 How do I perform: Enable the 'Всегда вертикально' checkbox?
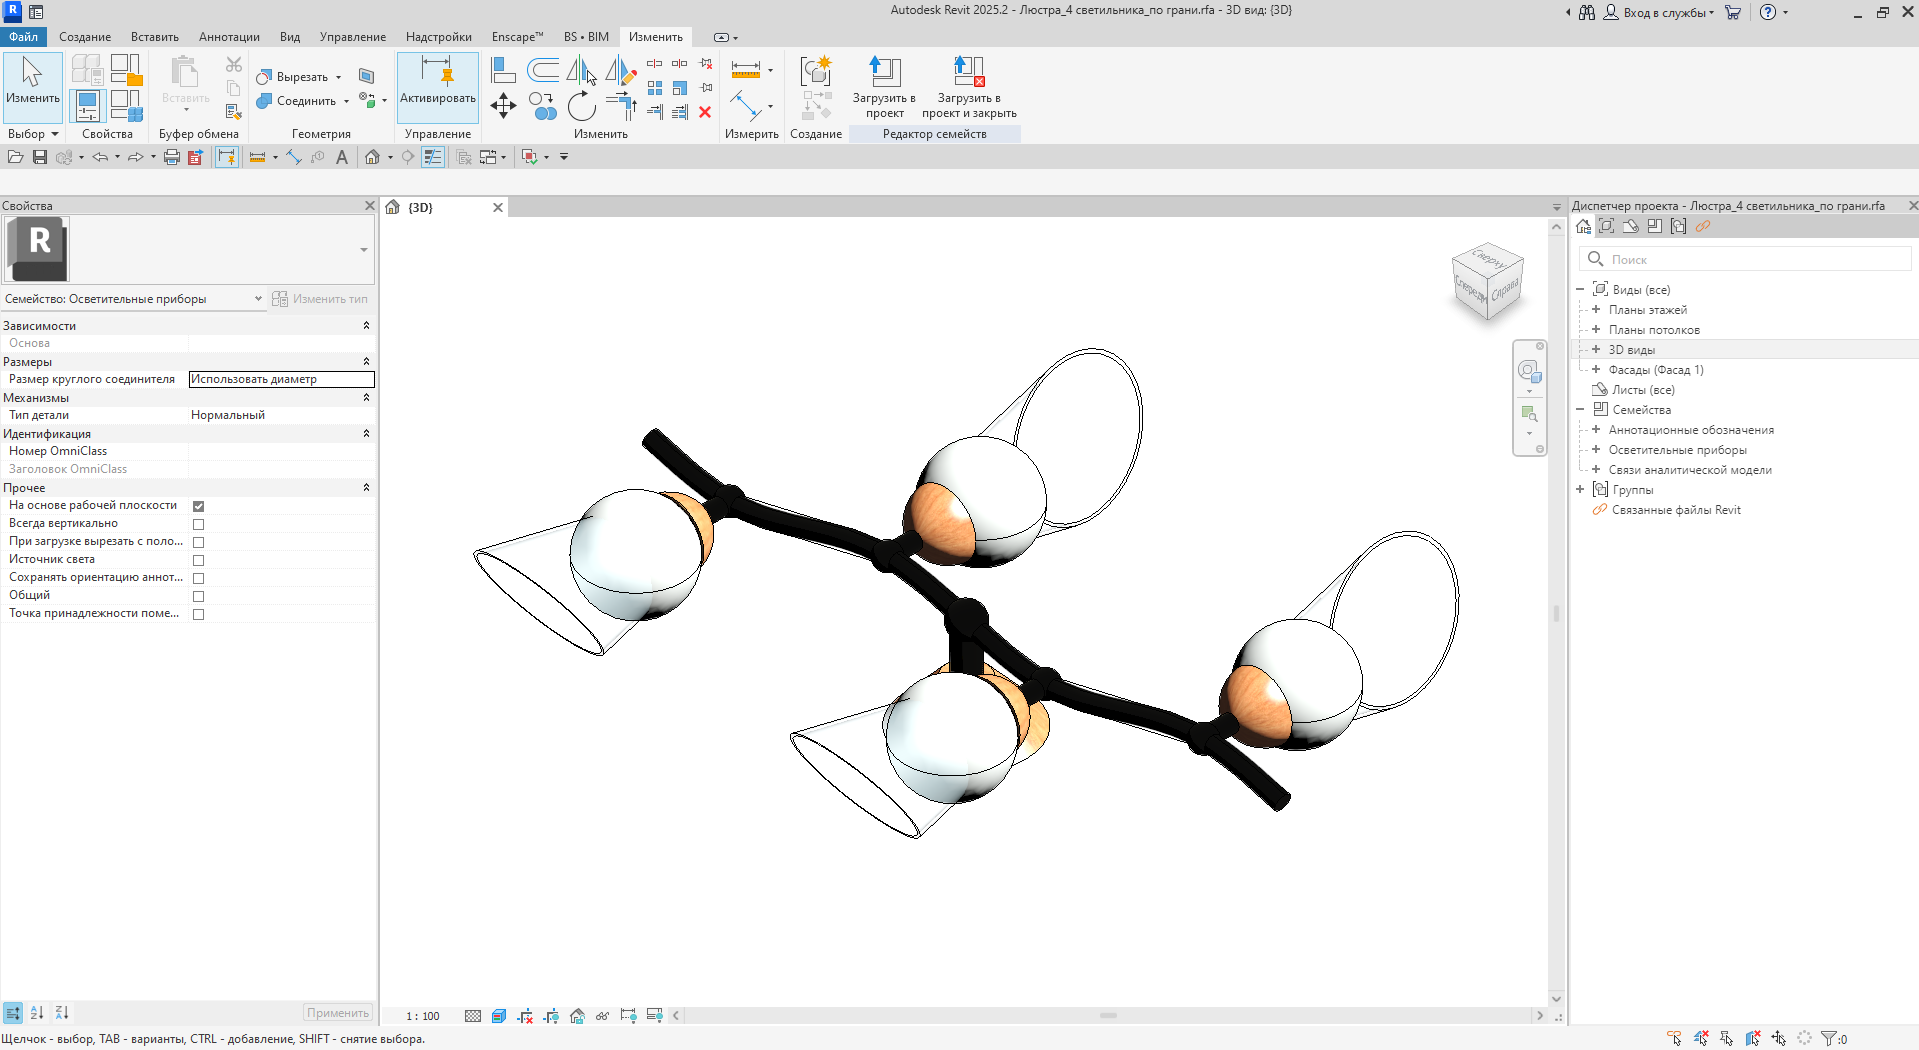[x=198, y=524]
